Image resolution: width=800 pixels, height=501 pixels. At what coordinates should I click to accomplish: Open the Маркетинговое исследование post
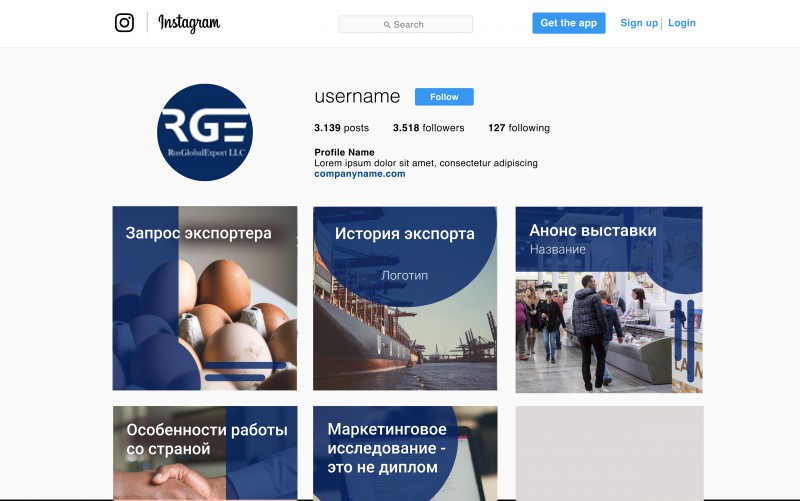(405, 453)
